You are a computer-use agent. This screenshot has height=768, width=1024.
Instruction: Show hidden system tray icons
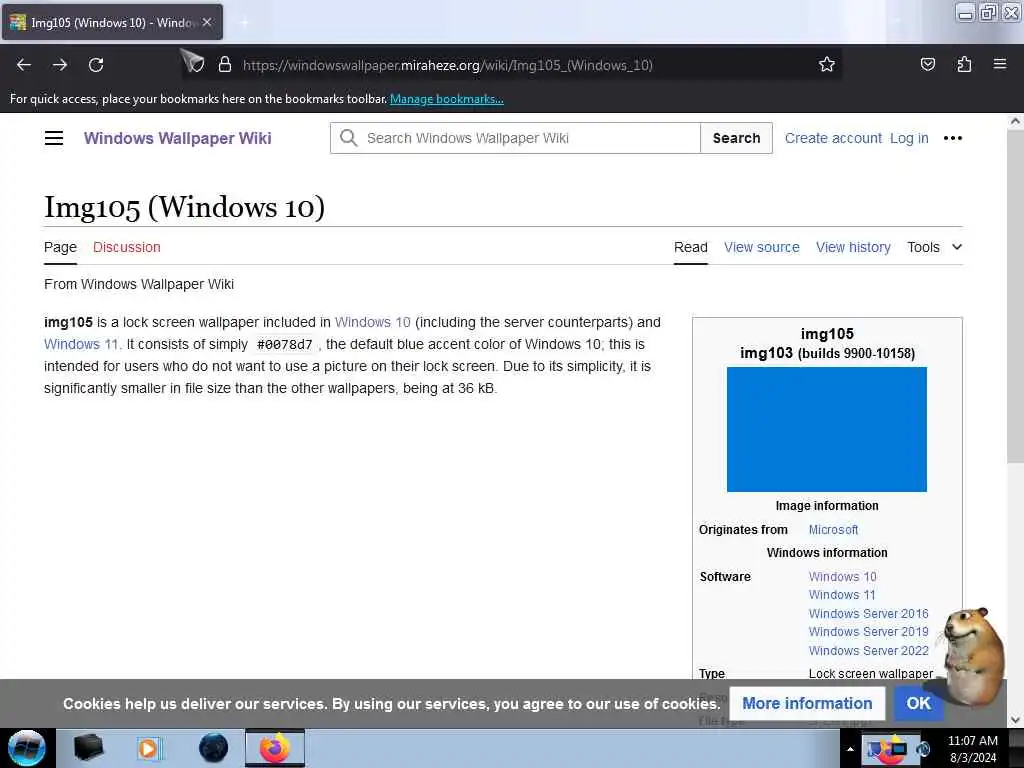point(850,749)
